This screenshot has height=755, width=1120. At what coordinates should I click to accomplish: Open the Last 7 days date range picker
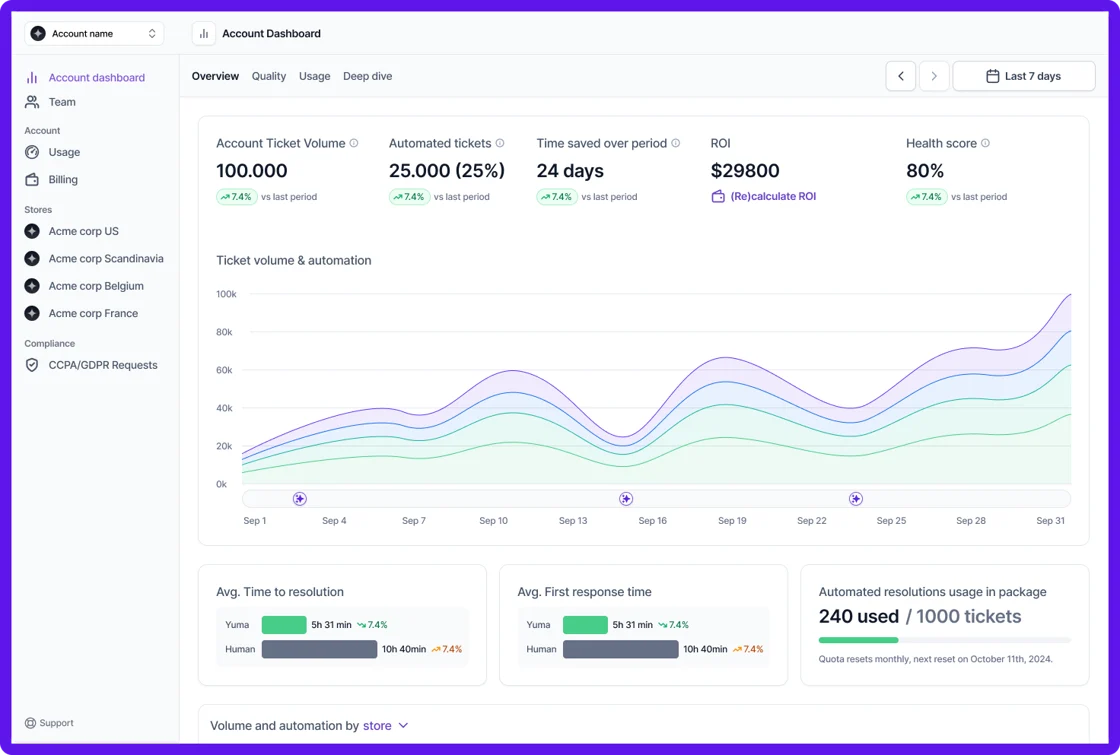1024,75
